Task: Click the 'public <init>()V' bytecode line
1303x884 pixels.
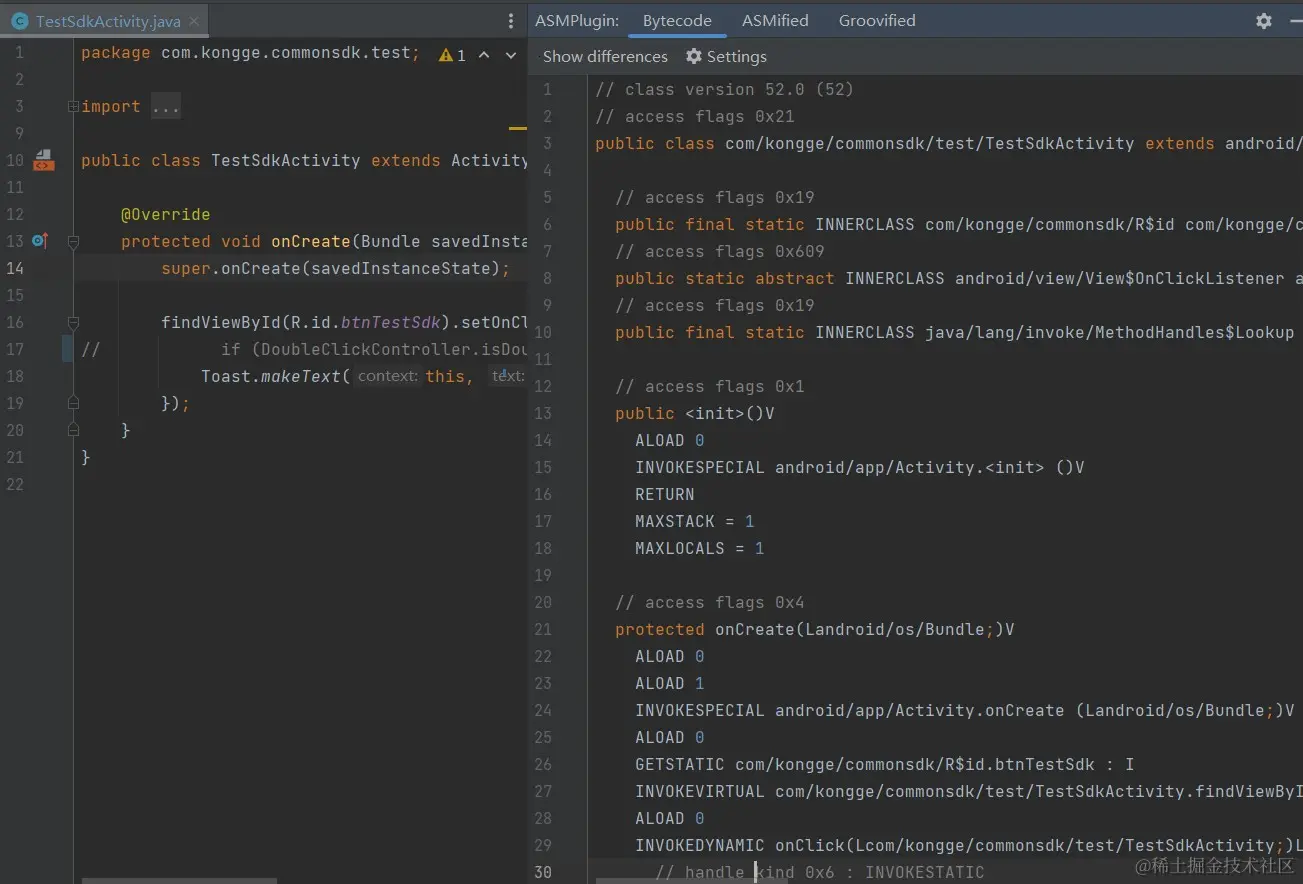Action: click(x=695, y=413)
